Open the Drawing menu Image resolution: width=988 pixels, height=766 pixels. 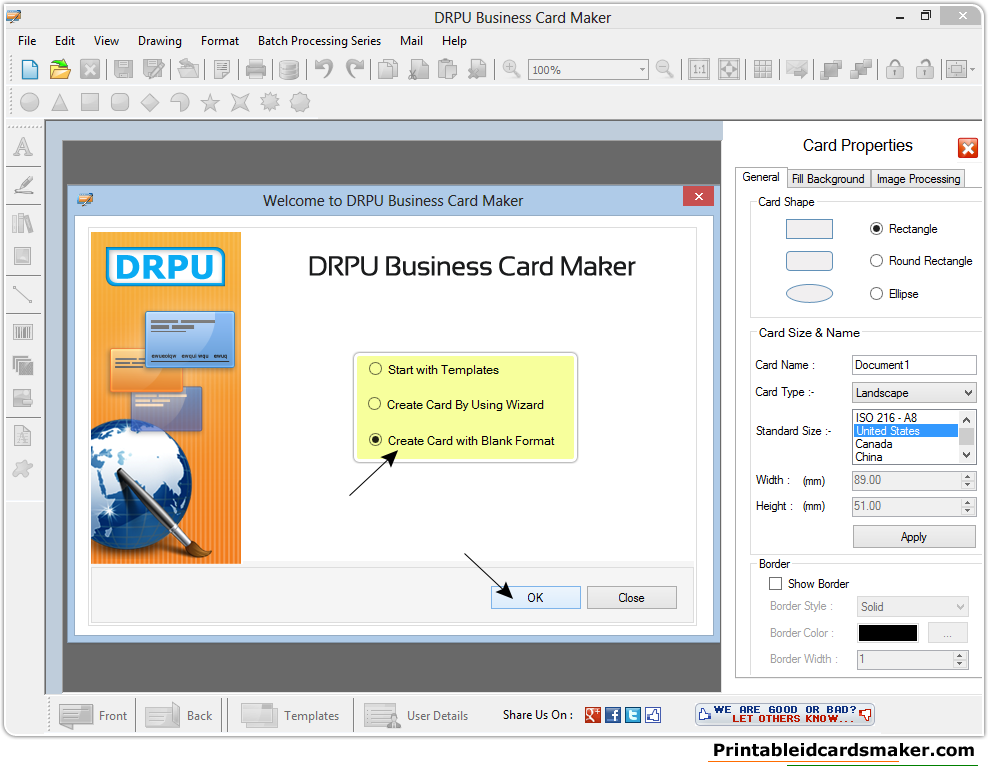(160, 41)
